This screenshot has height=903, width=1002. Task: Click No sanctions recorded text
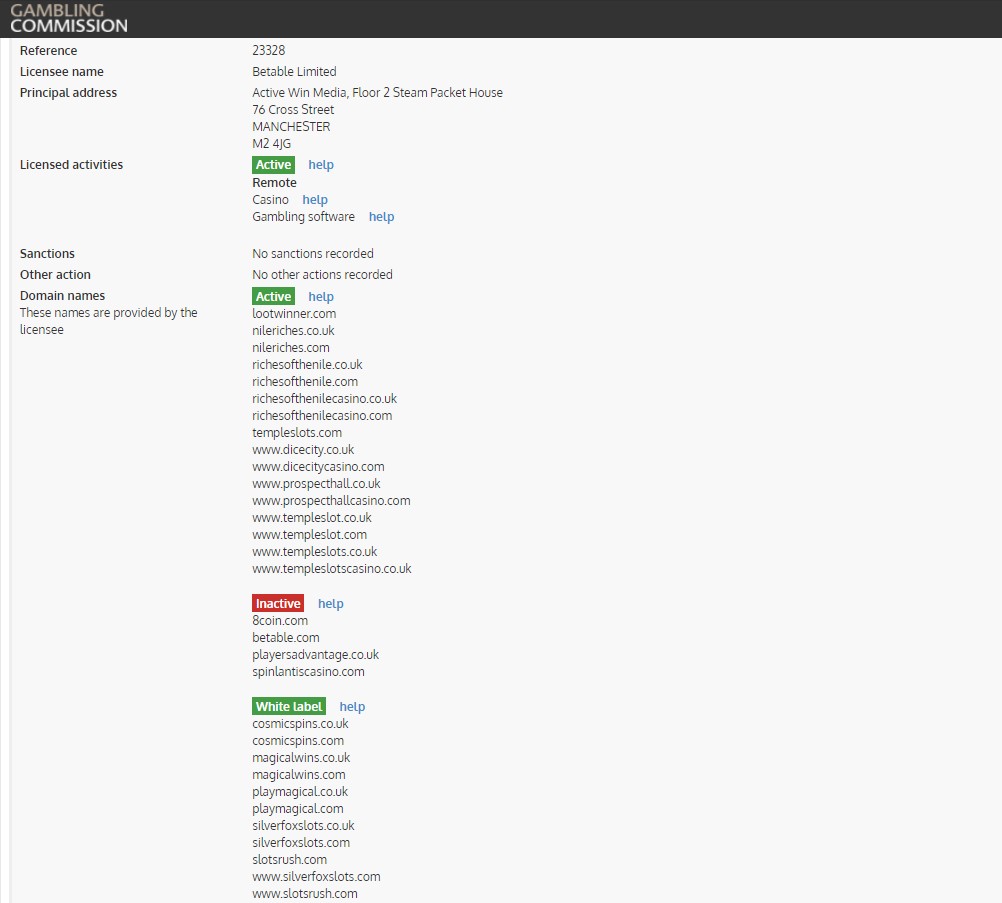pyautogui.click(x=312, y=254)
